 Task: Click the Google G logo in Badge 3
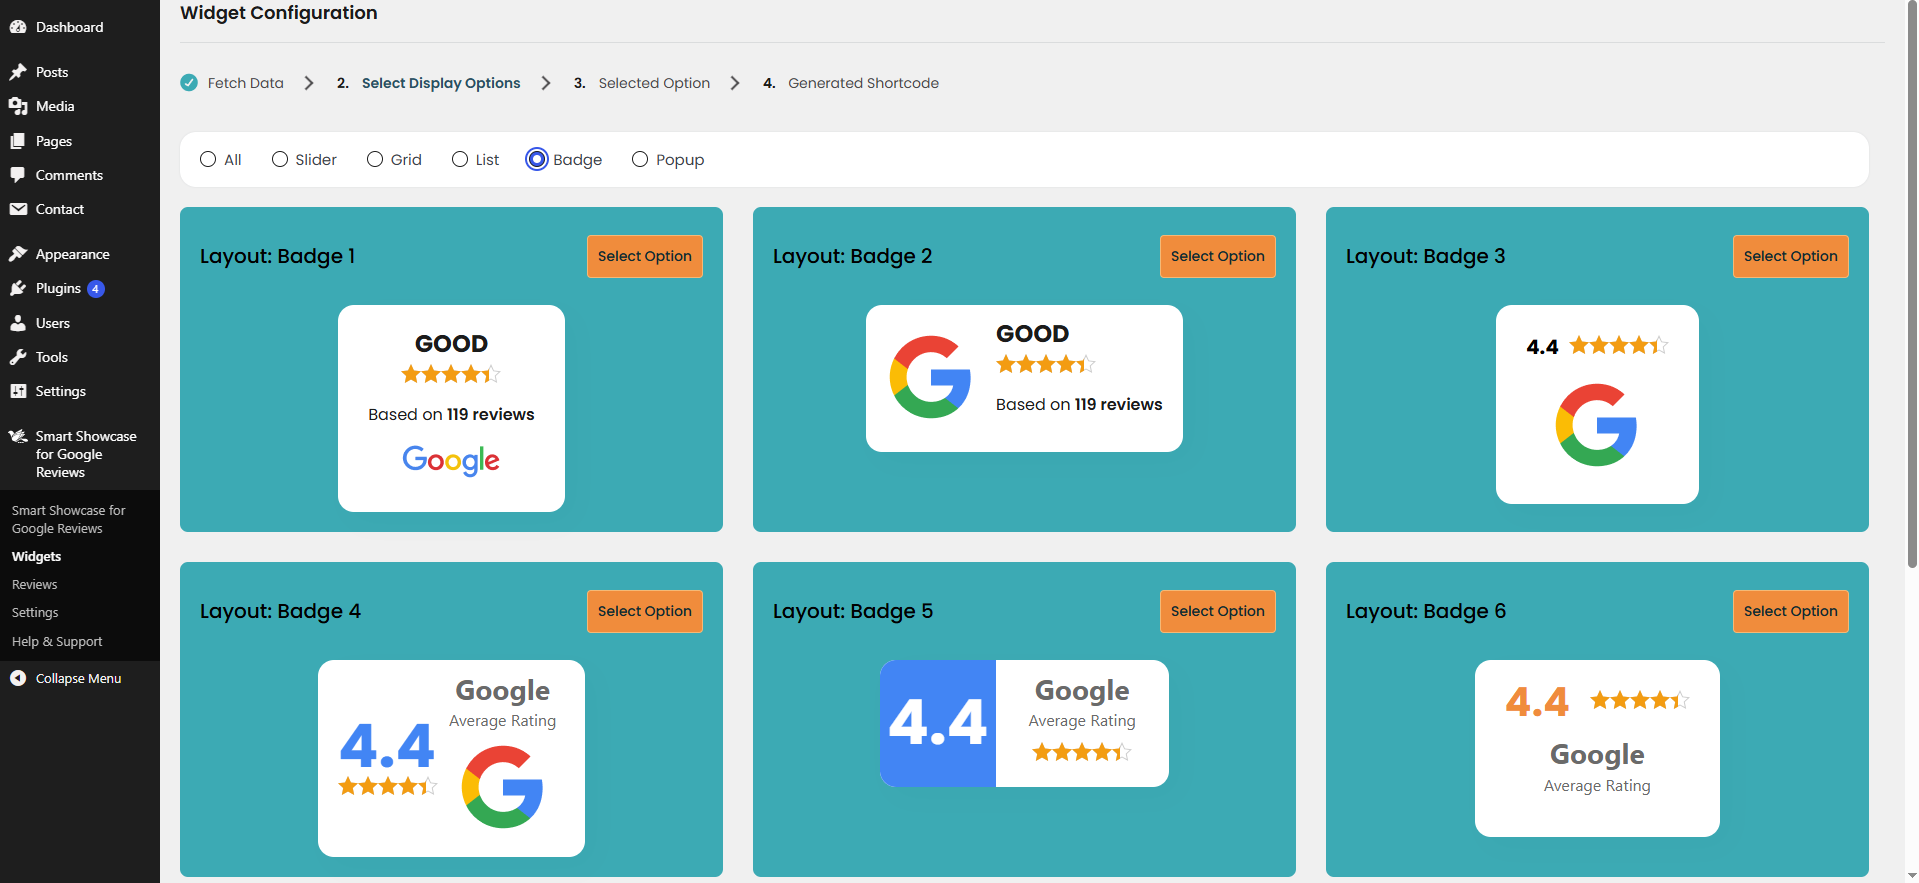[1596, 425]
